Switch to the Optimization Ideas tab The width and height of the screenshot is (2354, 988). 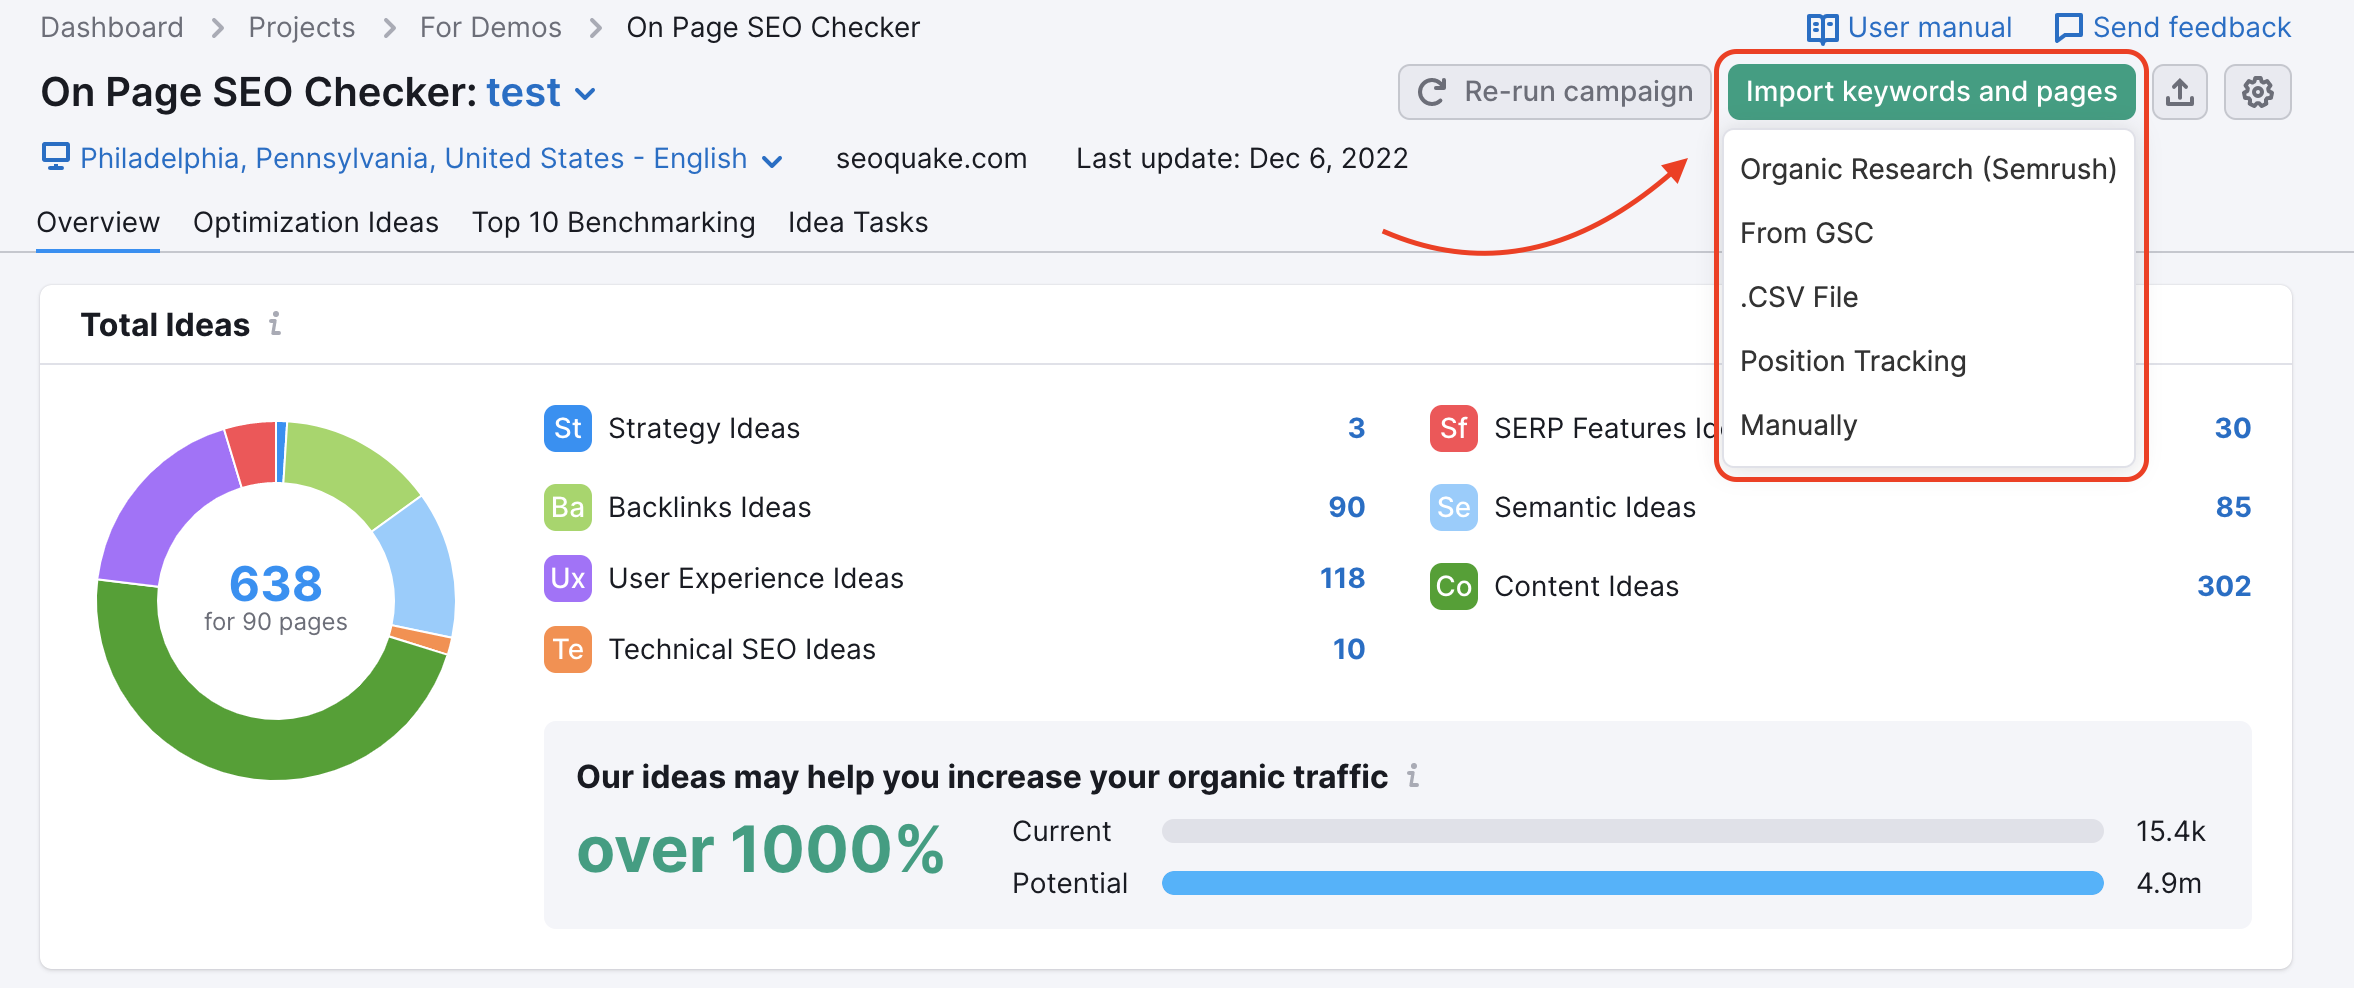[316, 222]
